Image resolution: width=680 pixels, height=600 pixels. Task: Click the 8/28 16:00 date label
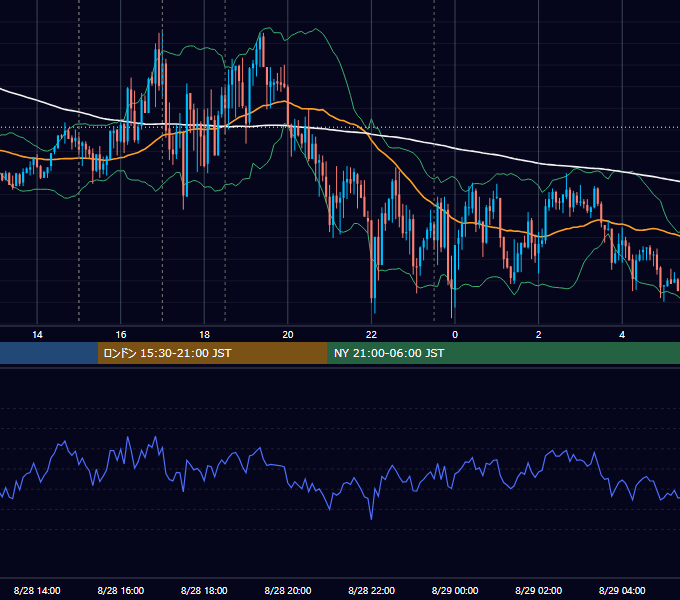[121, 590]
